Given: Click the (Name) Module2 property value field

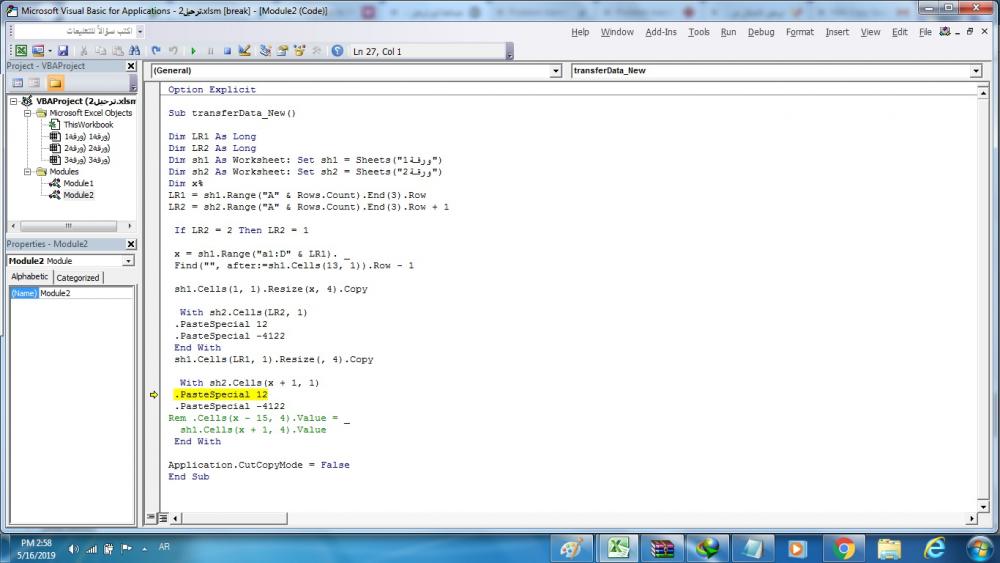Looking at the screenshot, I should point(86,293).
